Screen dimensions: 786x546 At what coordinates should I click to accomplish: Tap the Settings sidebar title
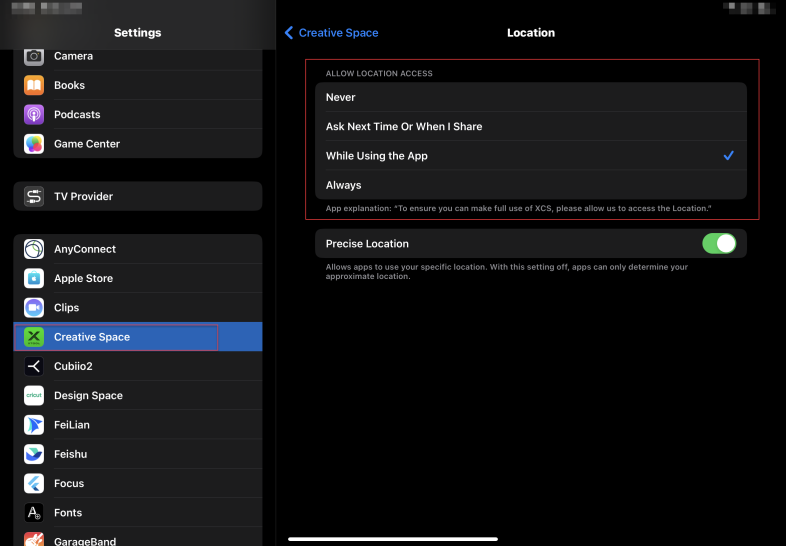tap(138, 33)
